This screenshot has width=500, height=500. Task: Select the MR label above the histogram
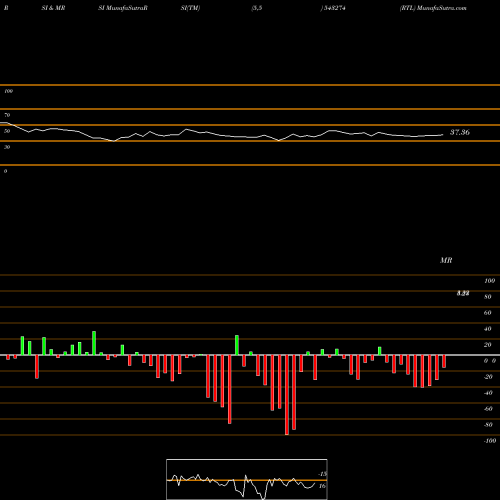click(446, 260)
